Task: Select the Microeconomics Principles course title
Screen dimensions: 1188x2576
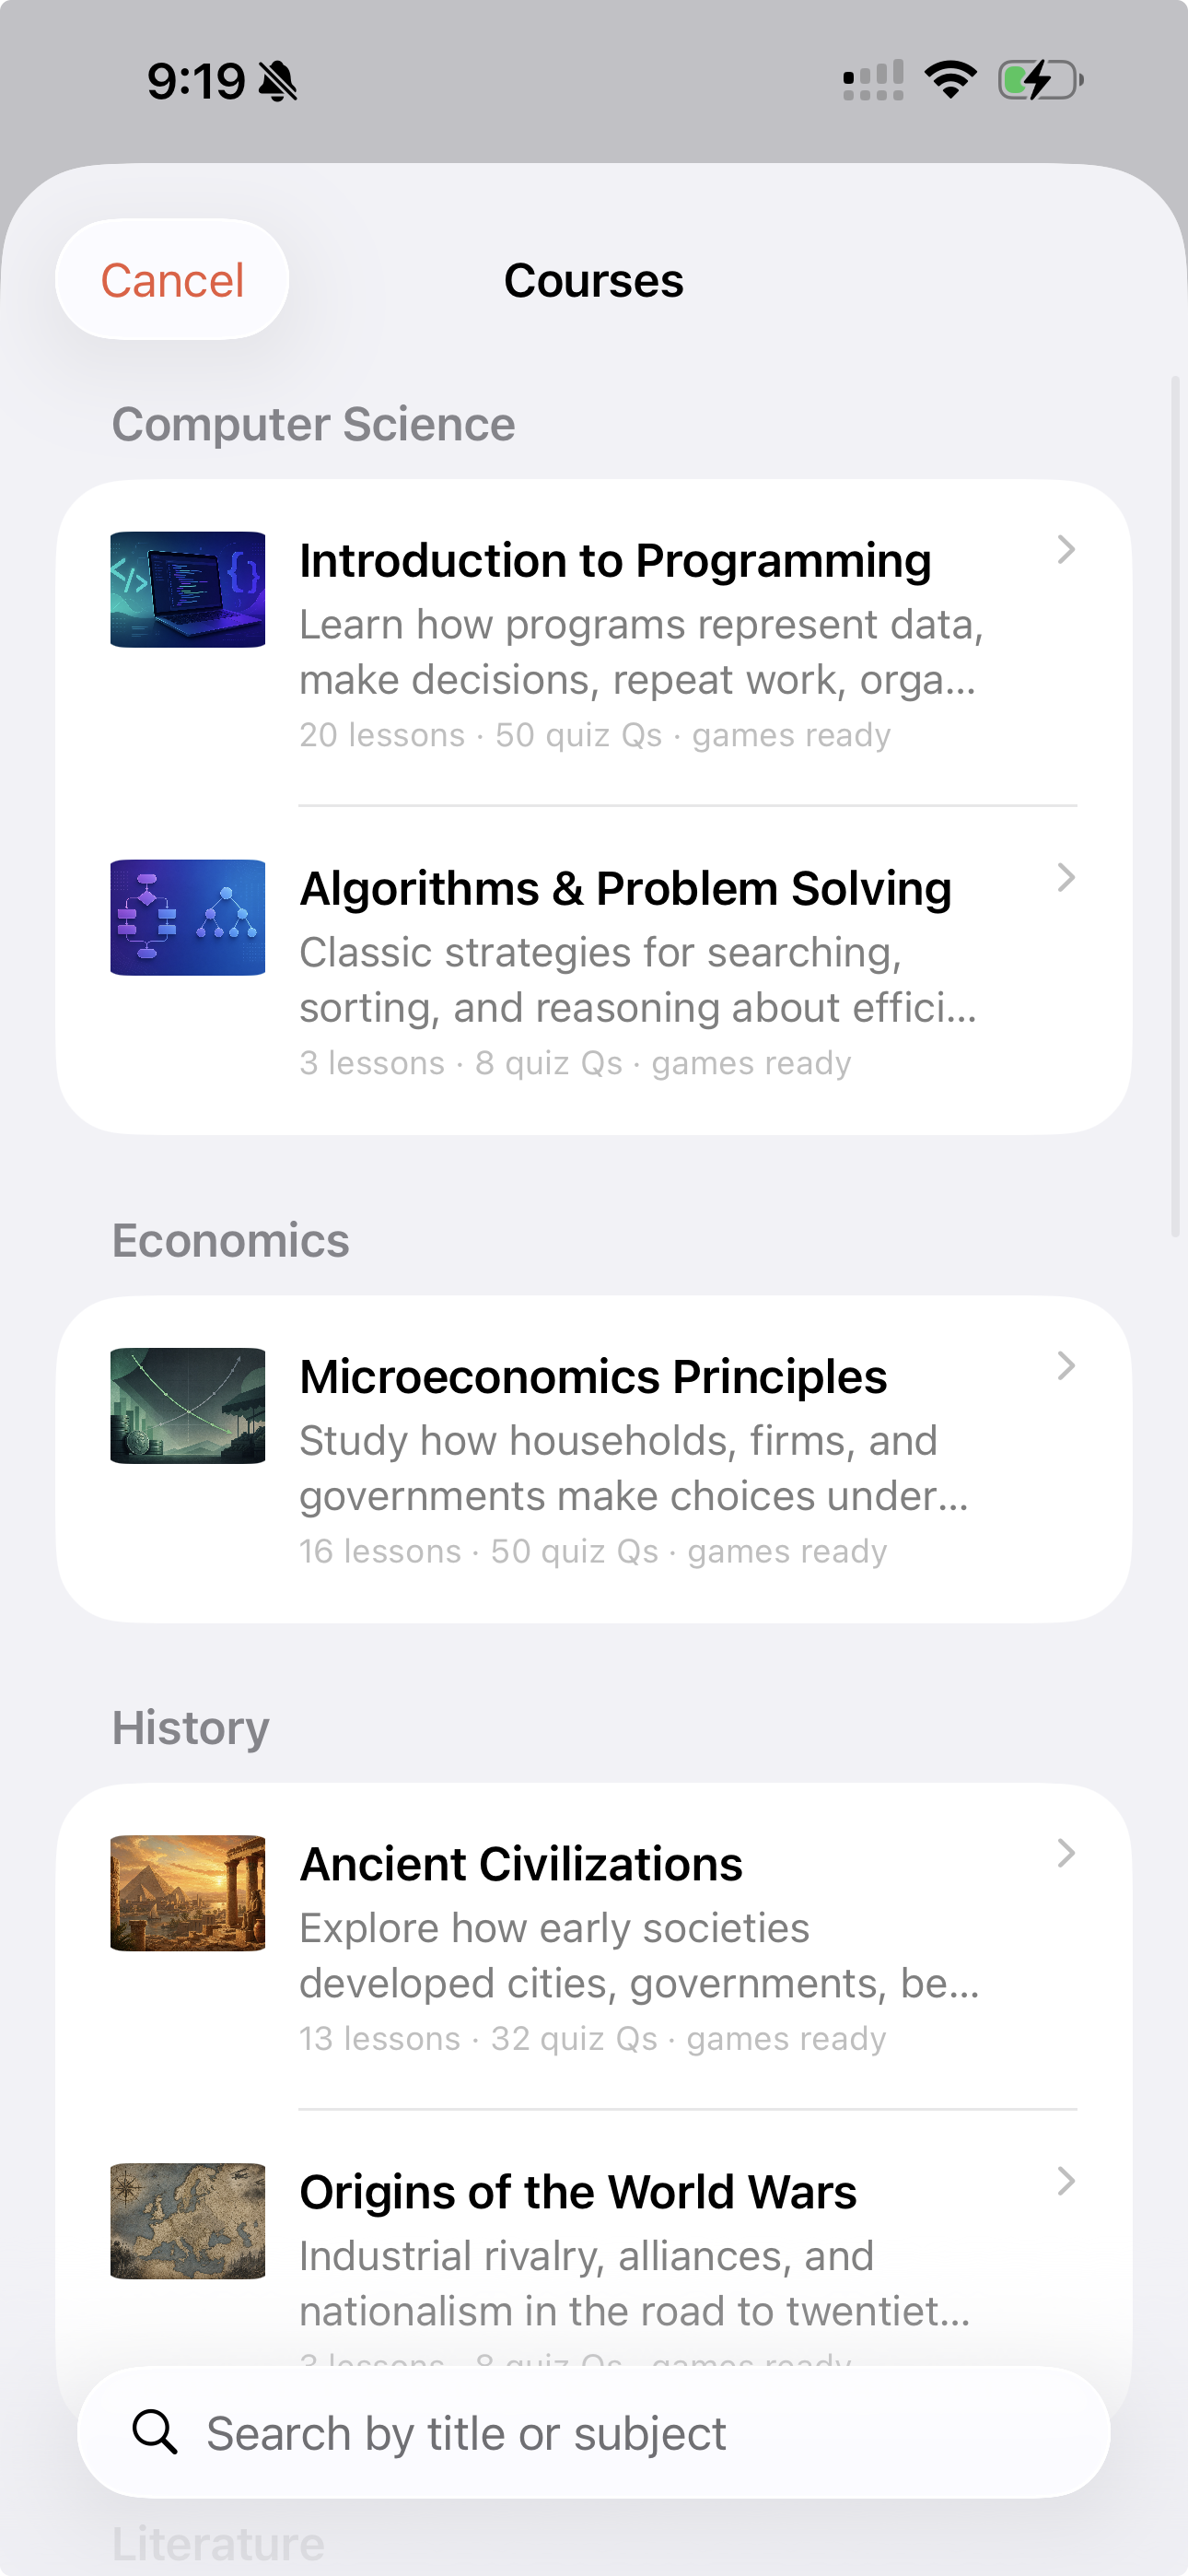Action: click(593, 1377)
